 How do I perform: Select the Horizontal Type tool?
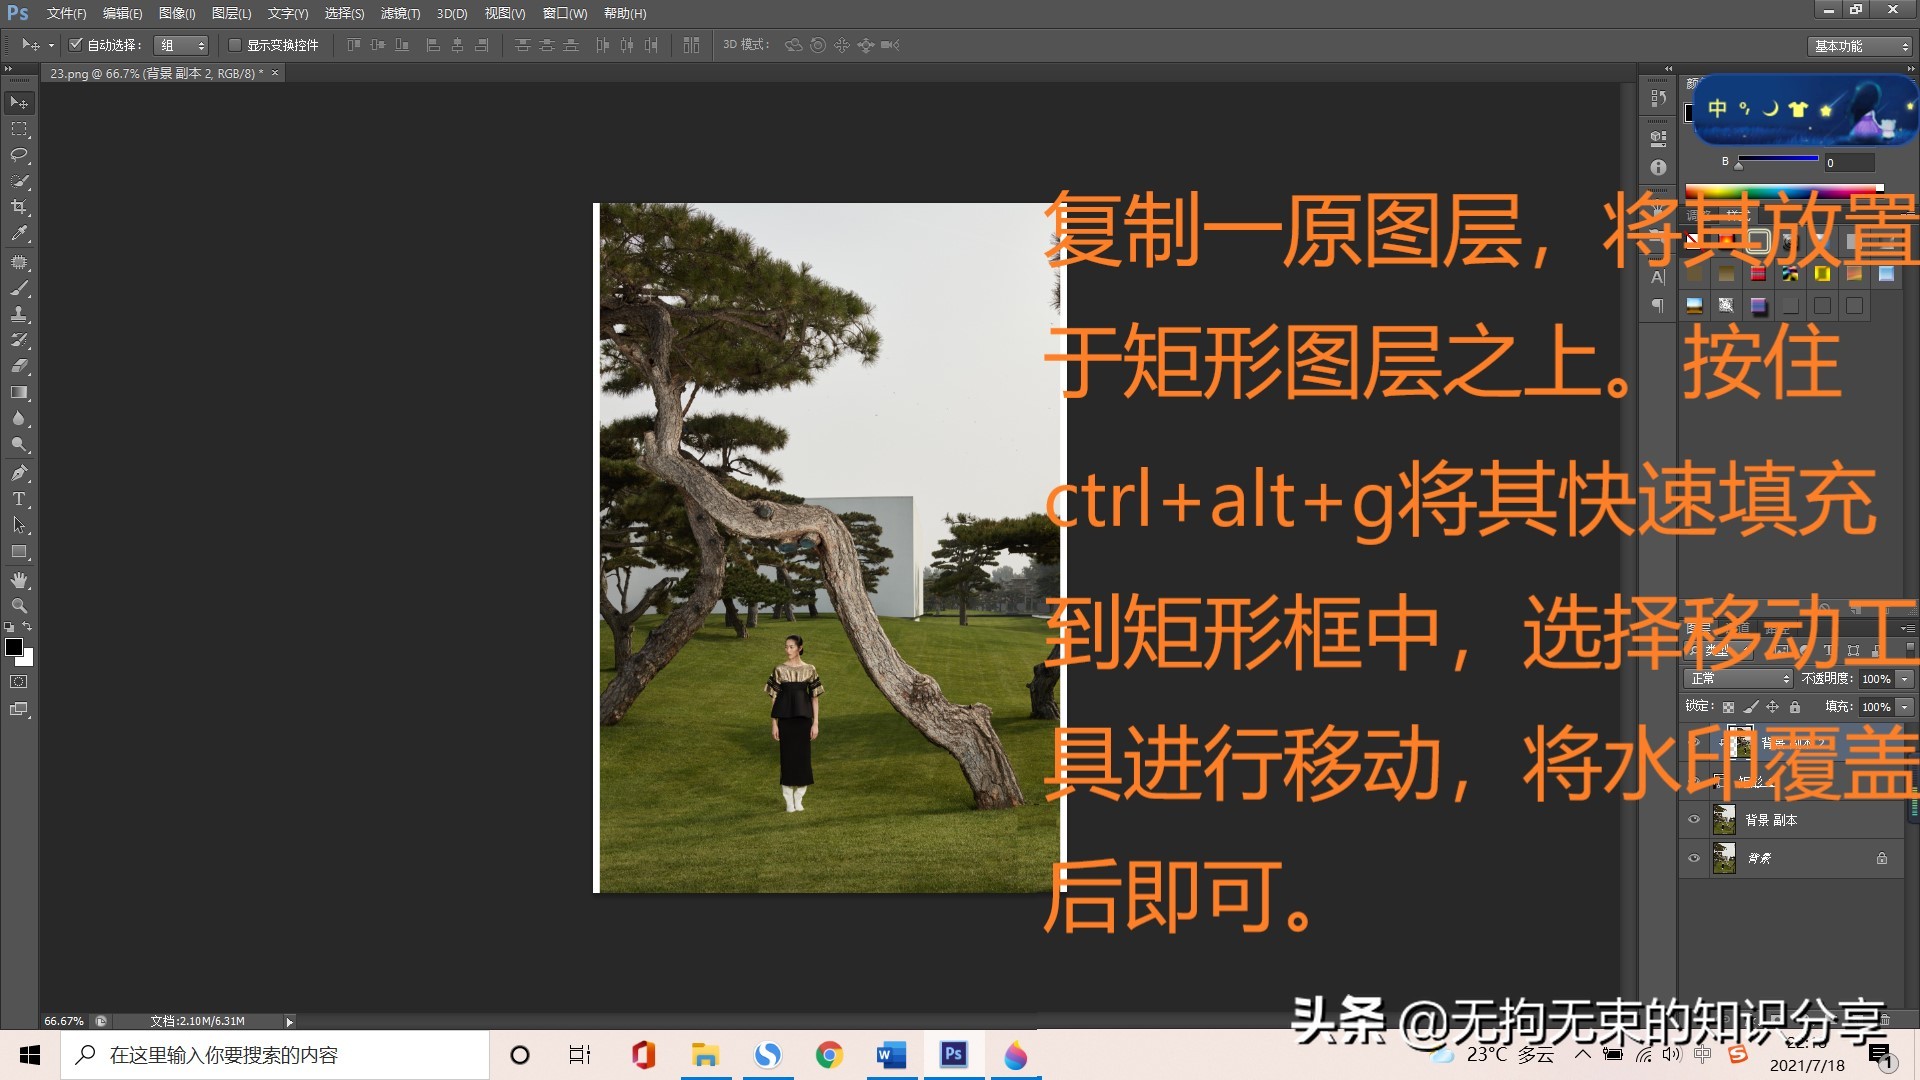pos(18,499)
